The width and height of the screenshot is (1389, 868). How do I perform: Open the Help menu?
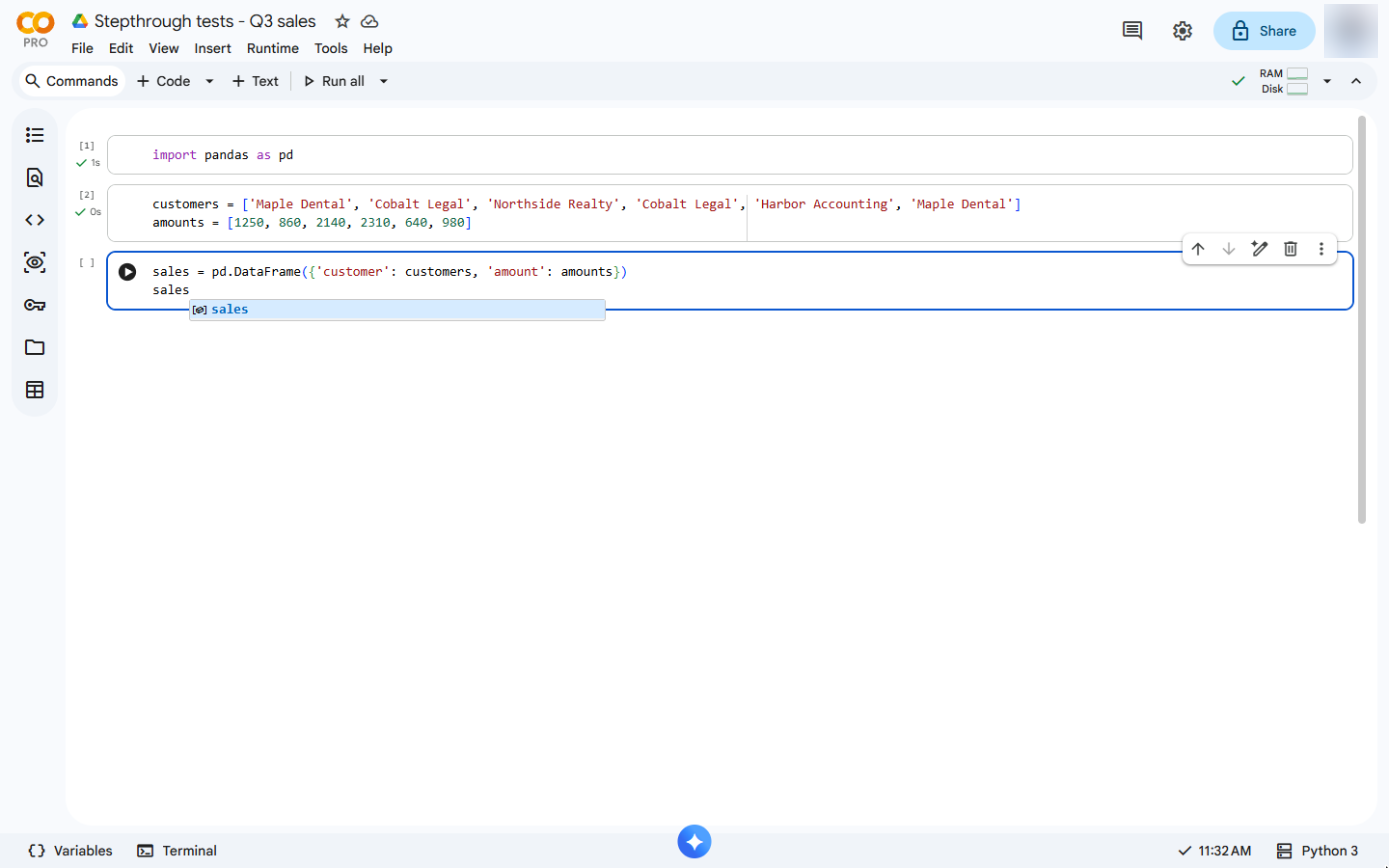378,48
